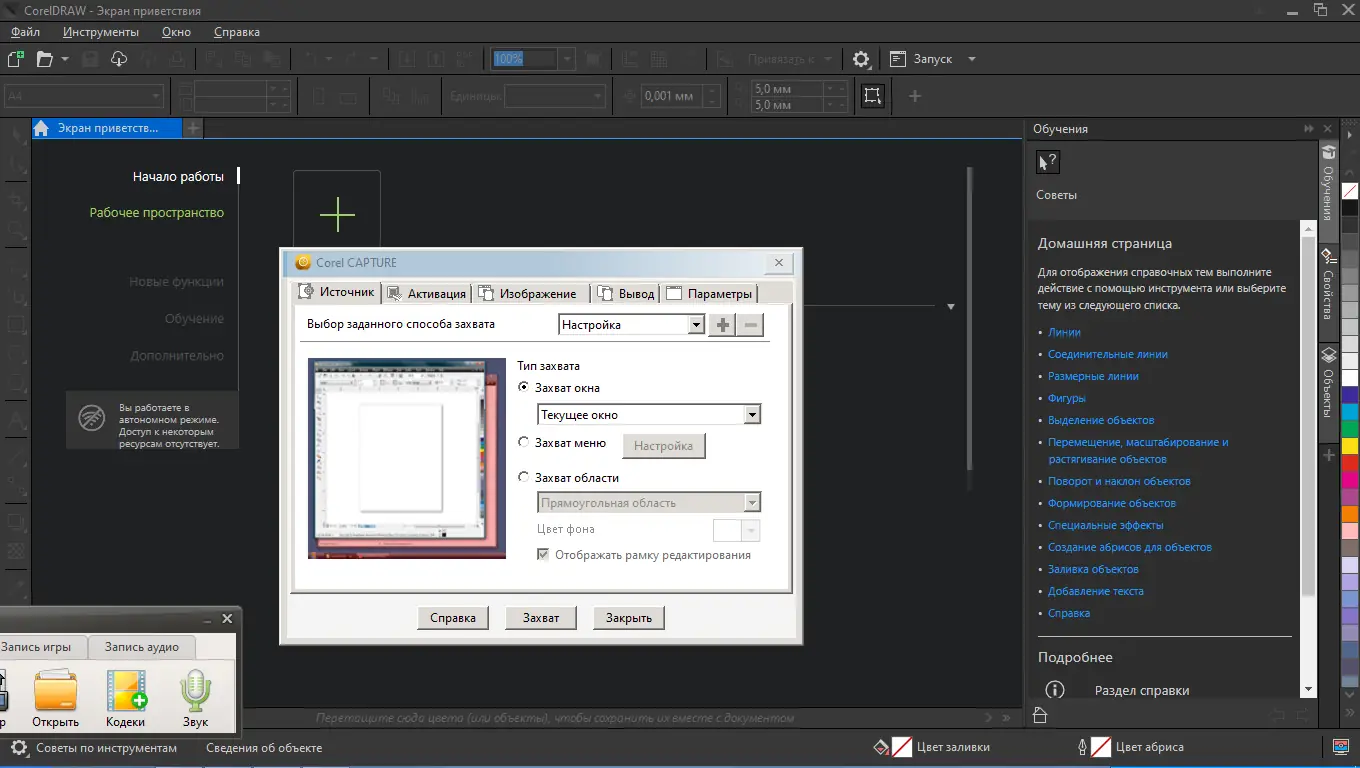Open the 'Инструменты' menu
The width and height of the screenshot is (1360, 768).
[x=100, y=32]
